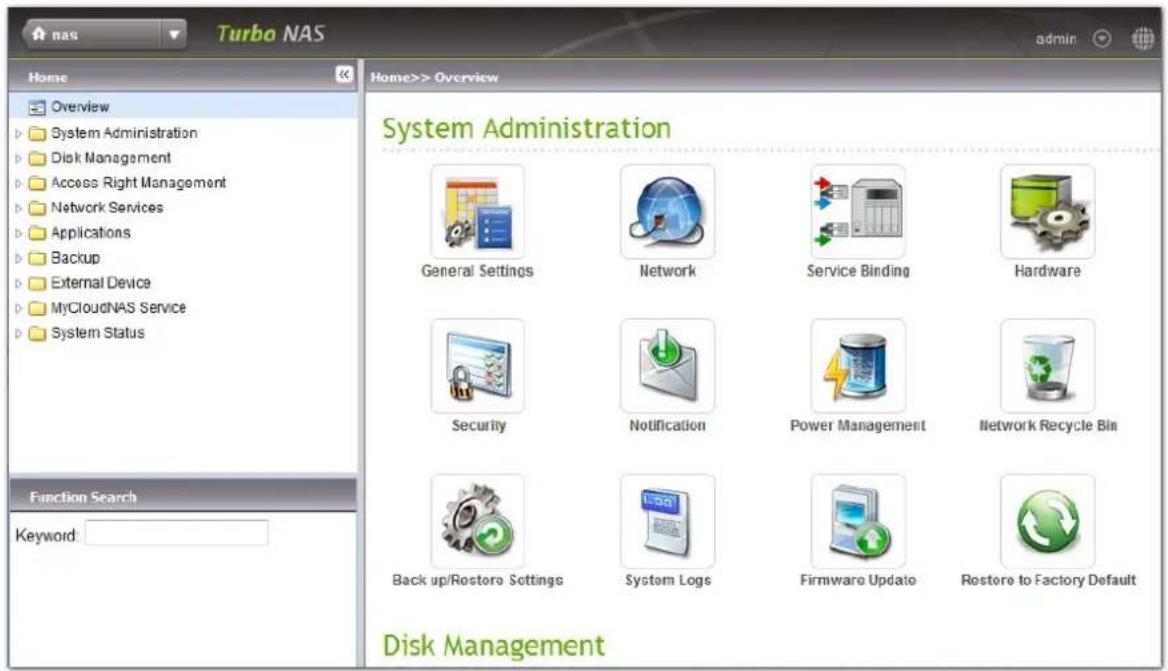
Task: Open the admin dropdown circle arrow
Action: (x=1102, y=39)
